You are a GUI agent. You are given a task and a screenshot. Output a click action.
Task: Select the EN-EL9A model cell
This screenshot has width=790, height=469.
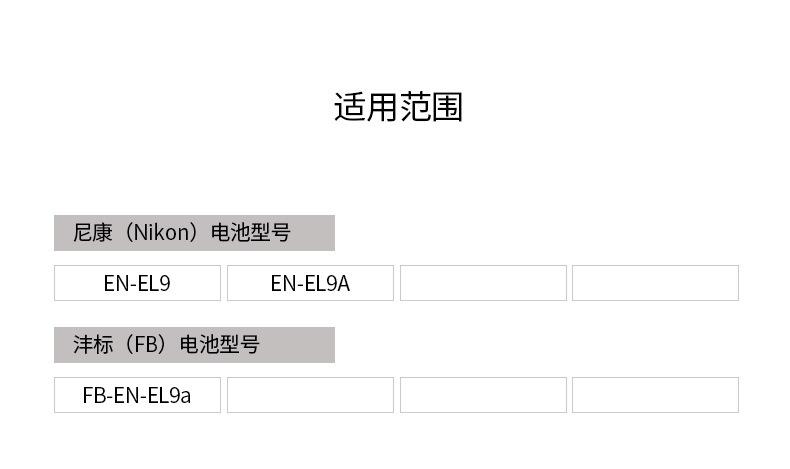[x=310, y=283]
